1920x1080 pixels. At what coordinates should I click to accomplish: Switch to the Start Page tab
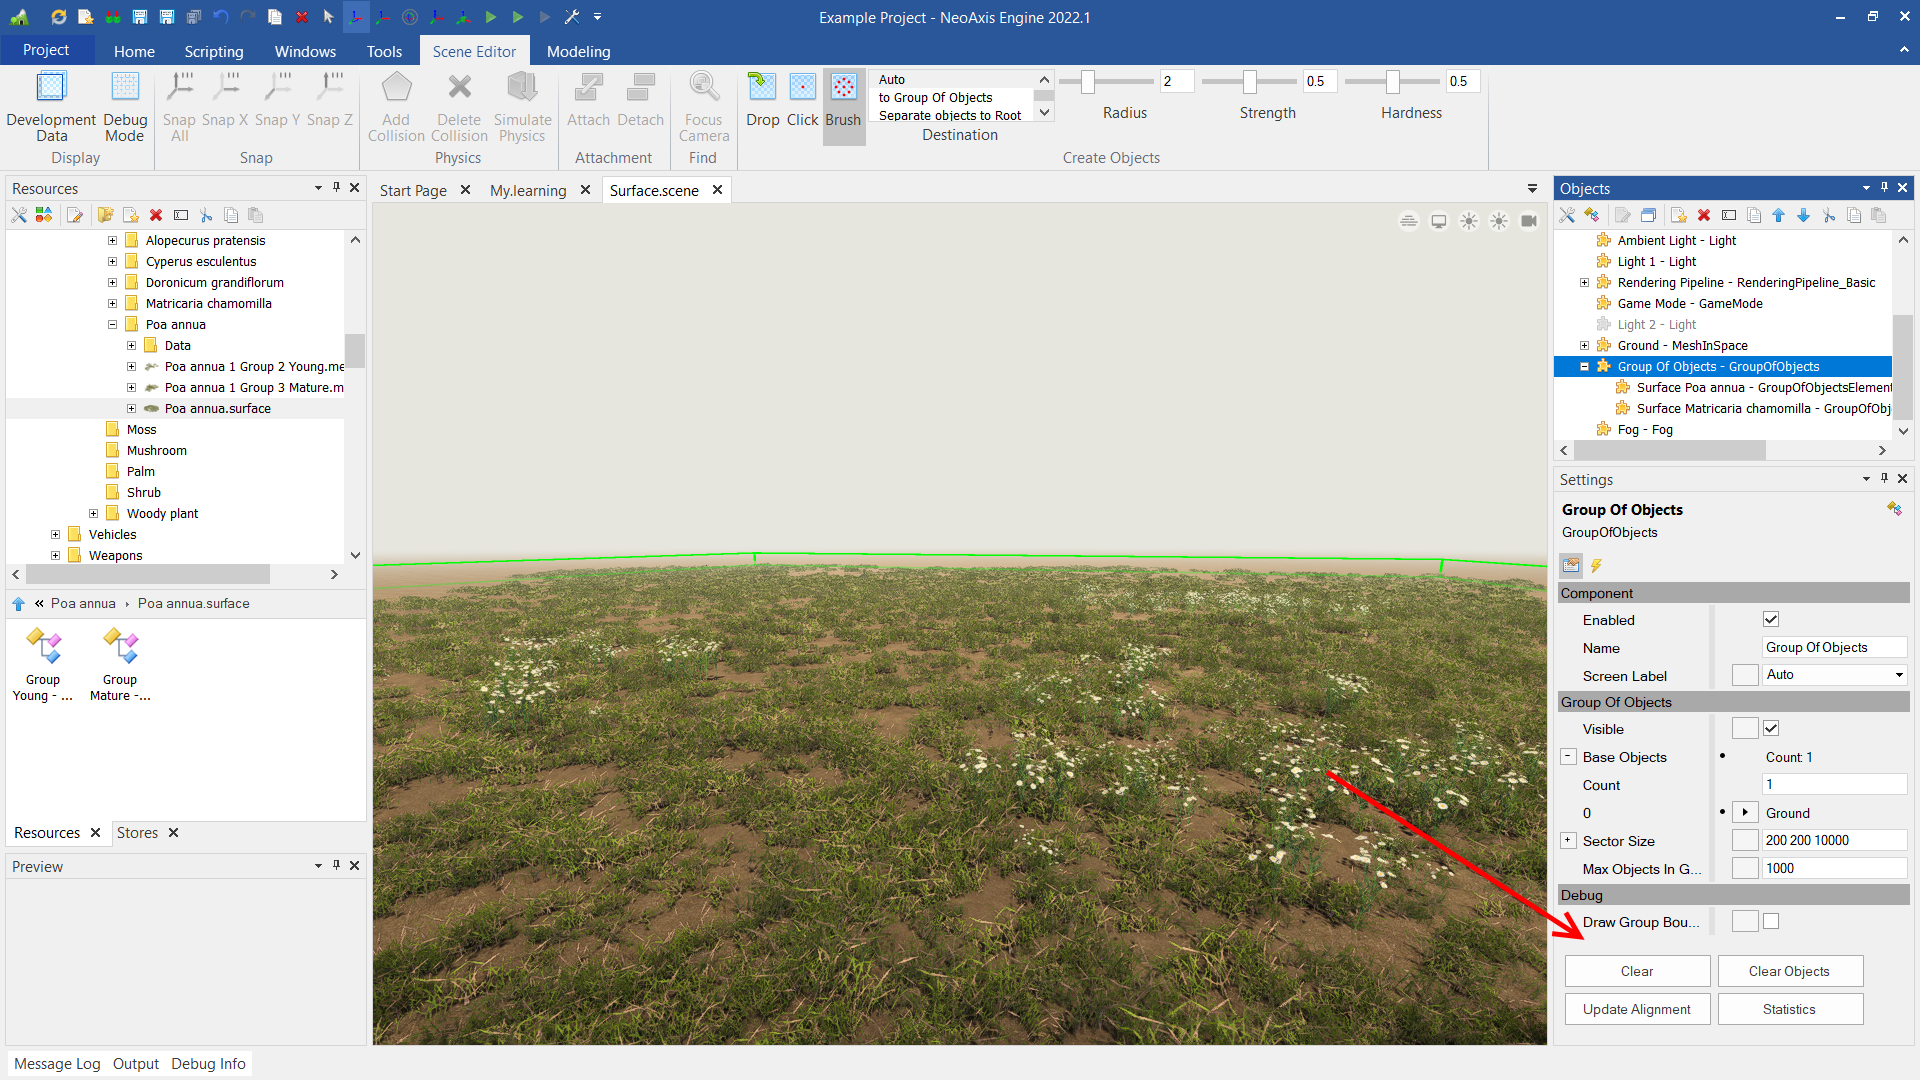pyautogui.click(x=413, y=190)
